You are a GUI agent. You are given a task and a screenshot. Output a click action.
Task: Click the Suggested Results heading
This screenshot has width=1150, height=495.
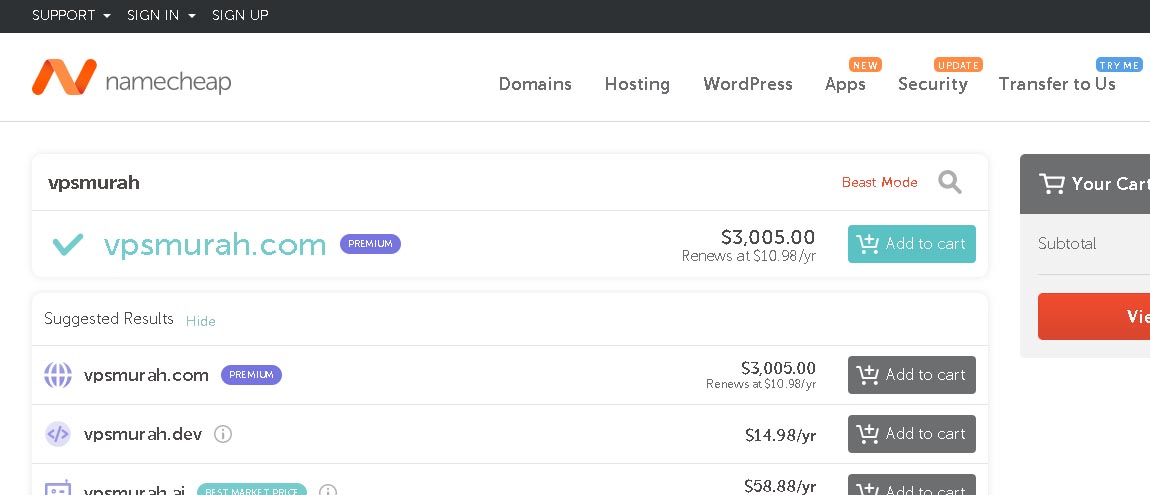[x=109, y=318]
